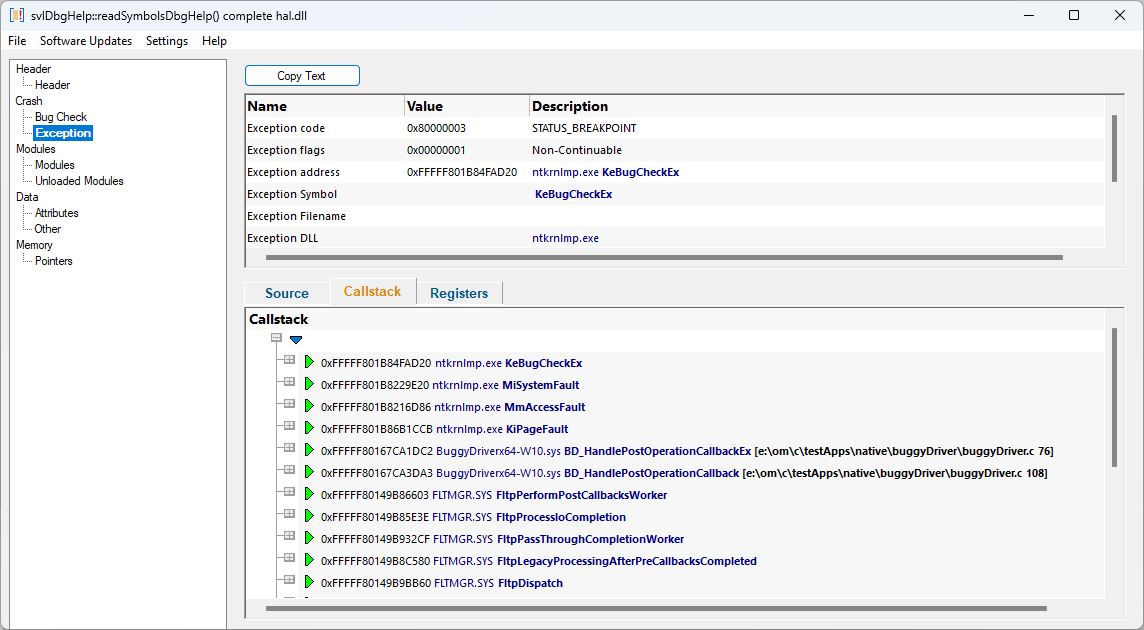
Task: Expand the FltpPerformPostCallbacksWorker row
Action: click(x=289, y=491)
